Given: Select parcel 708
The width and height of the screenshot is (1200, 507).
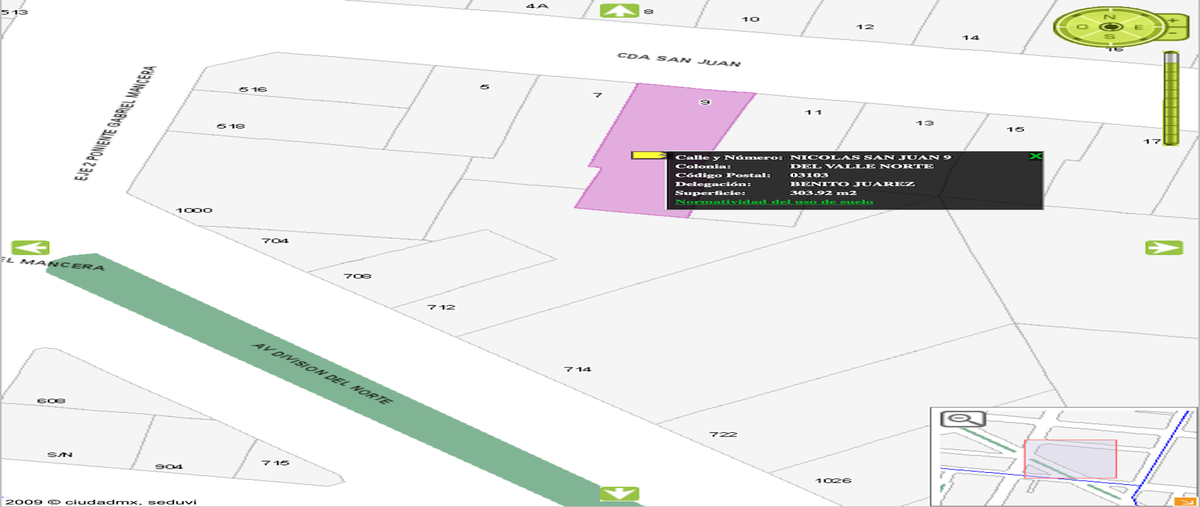Looking at the screenshot, I should tap(357, 276).
